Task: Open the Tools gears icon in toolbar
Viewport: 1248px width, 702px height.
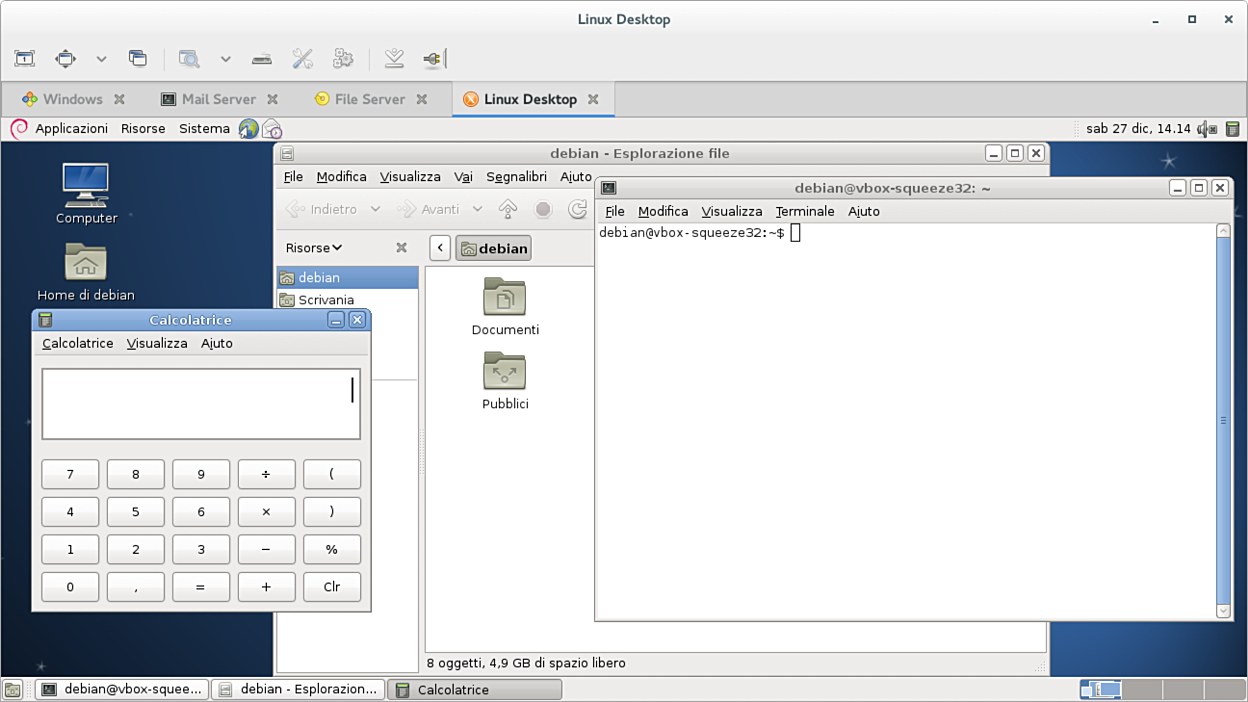Action: coord(343,59)
